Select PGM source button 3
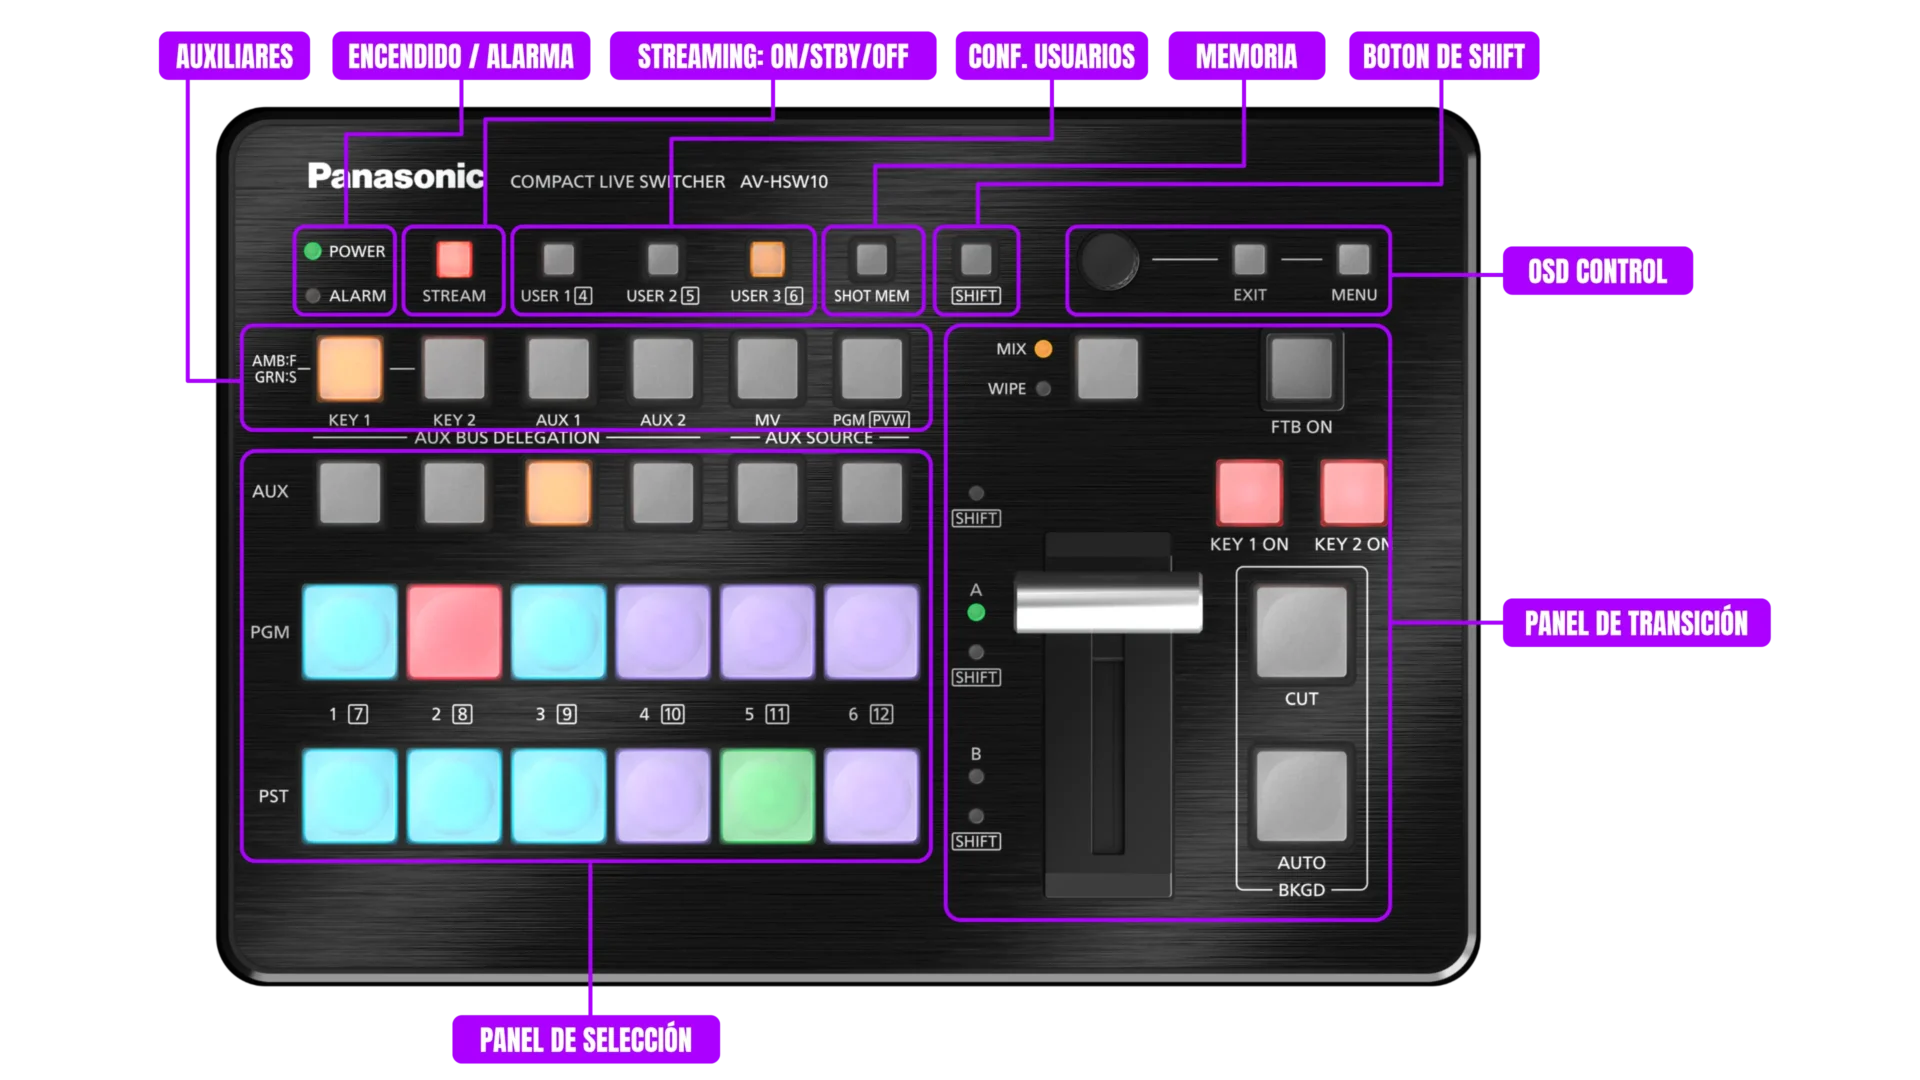 (558, 632)
